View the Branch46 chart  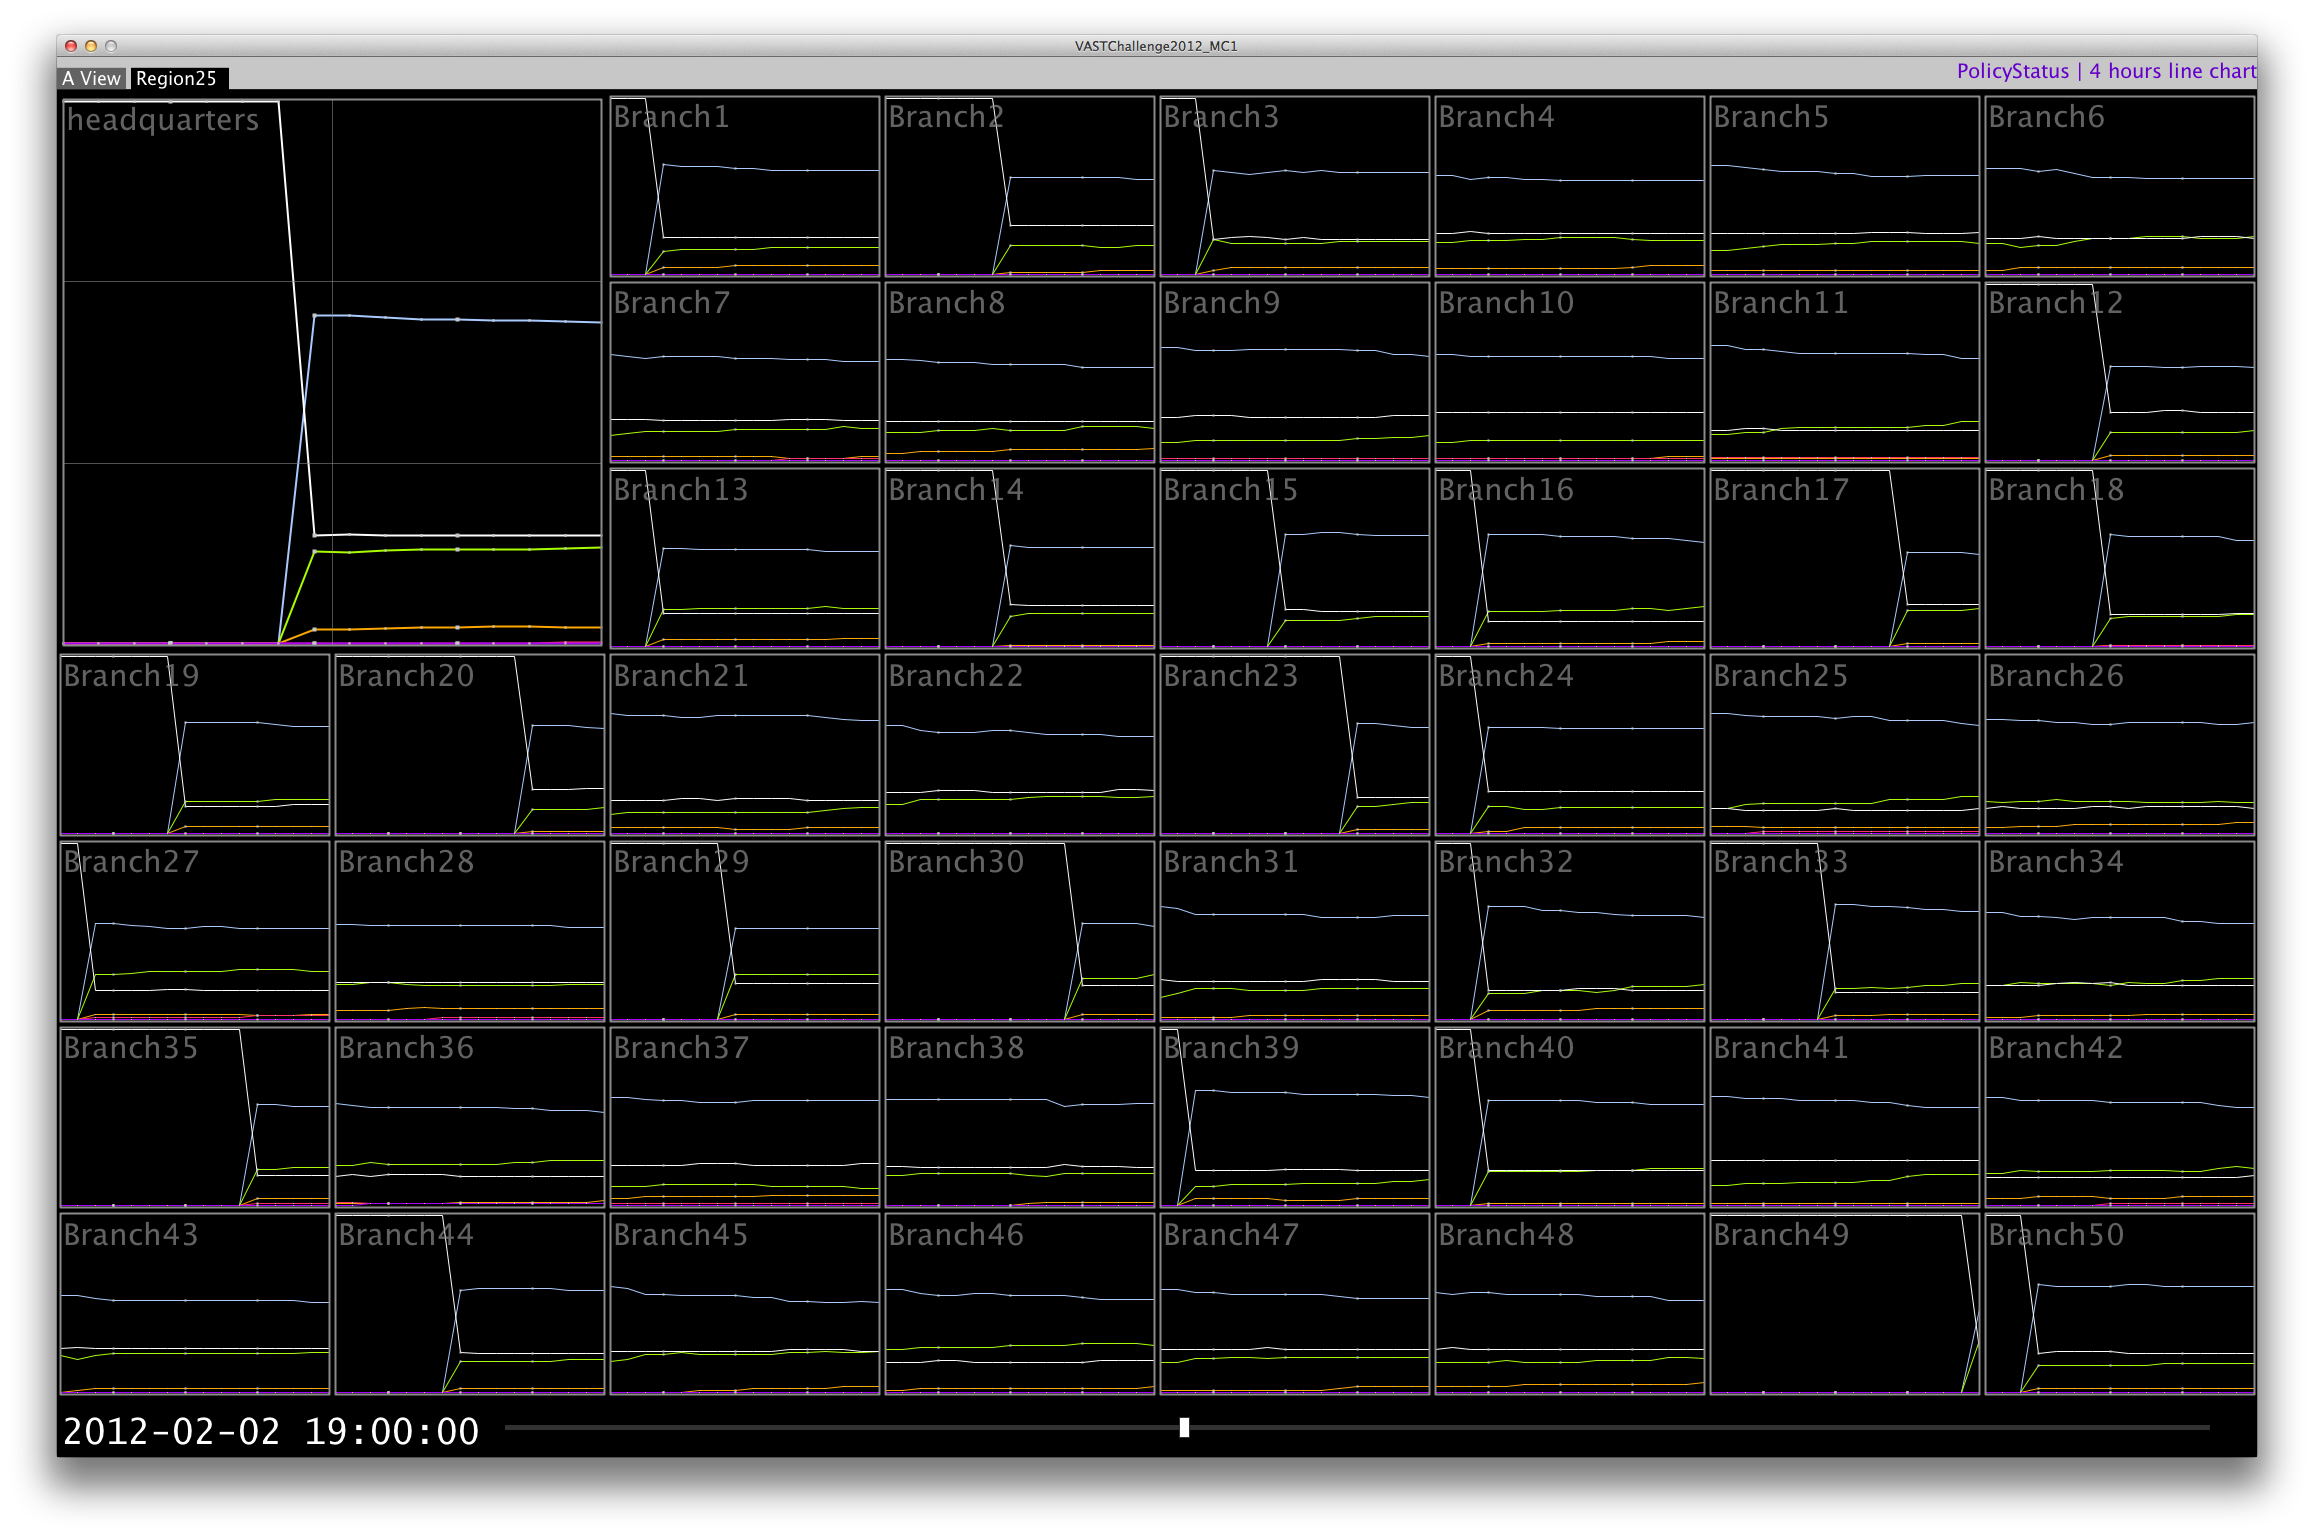(x=1020, y=1304)
